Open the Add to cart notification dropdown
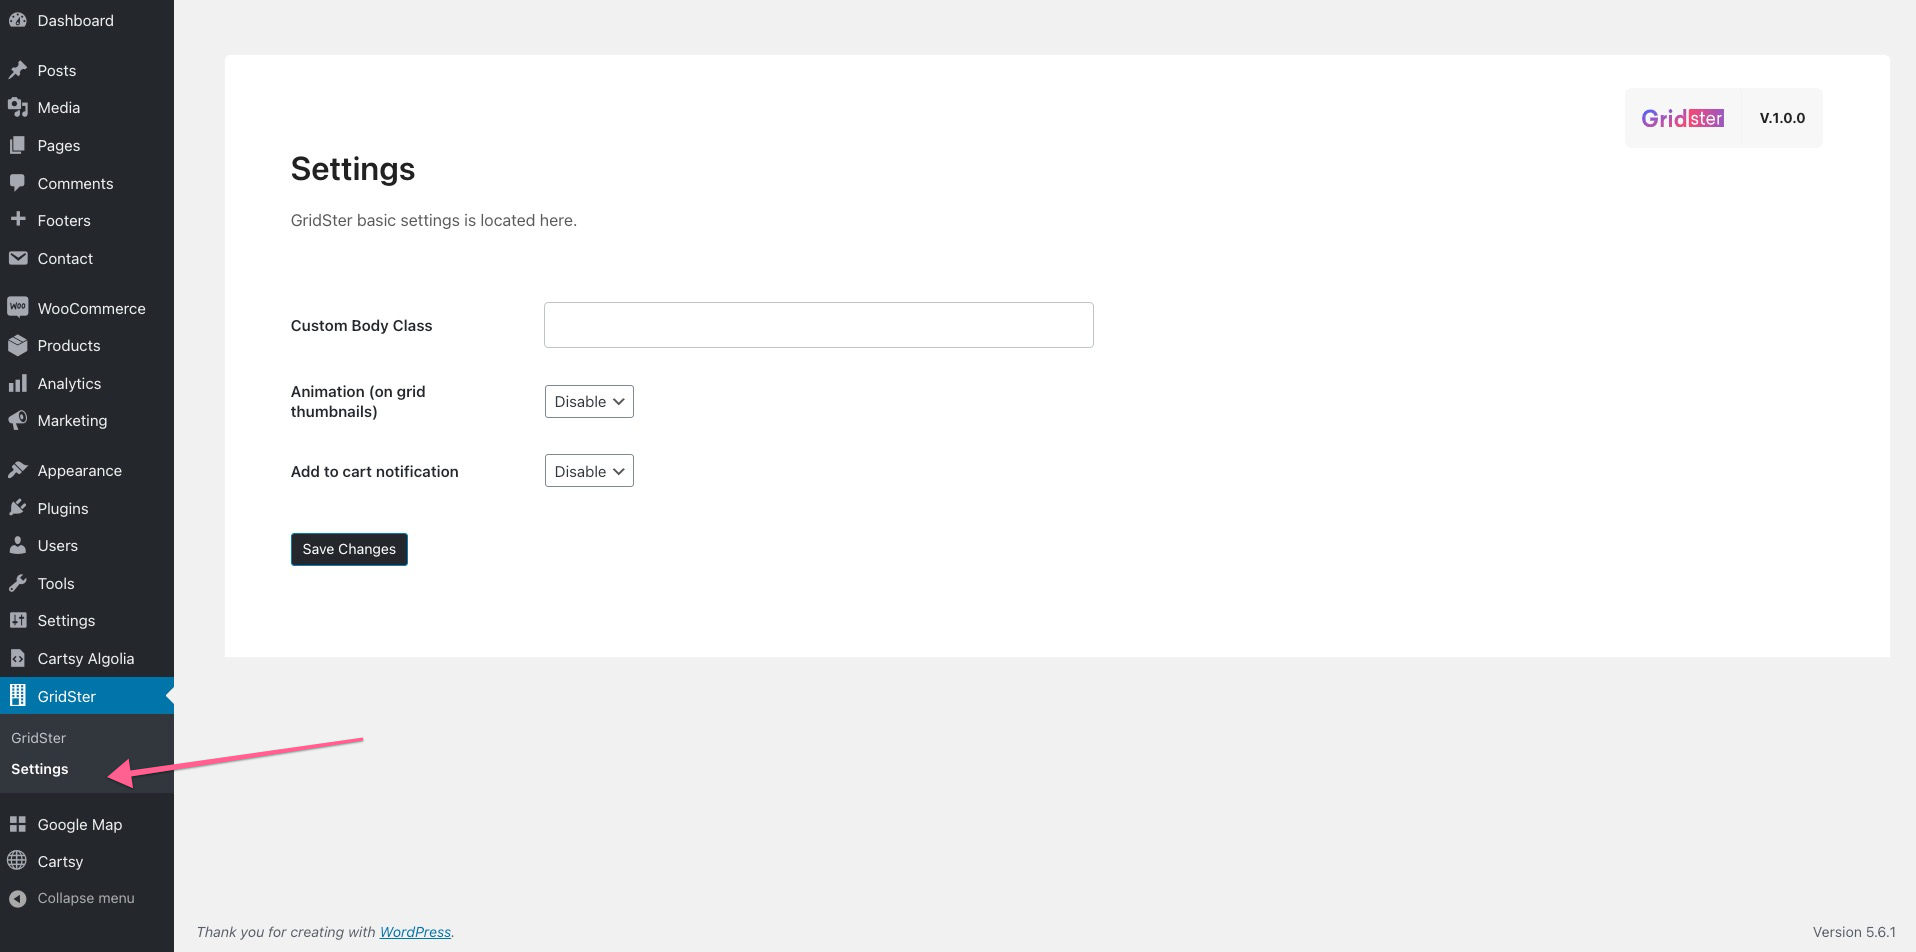Viewport: 1916px width, 952px height. [x=589, y=471]
